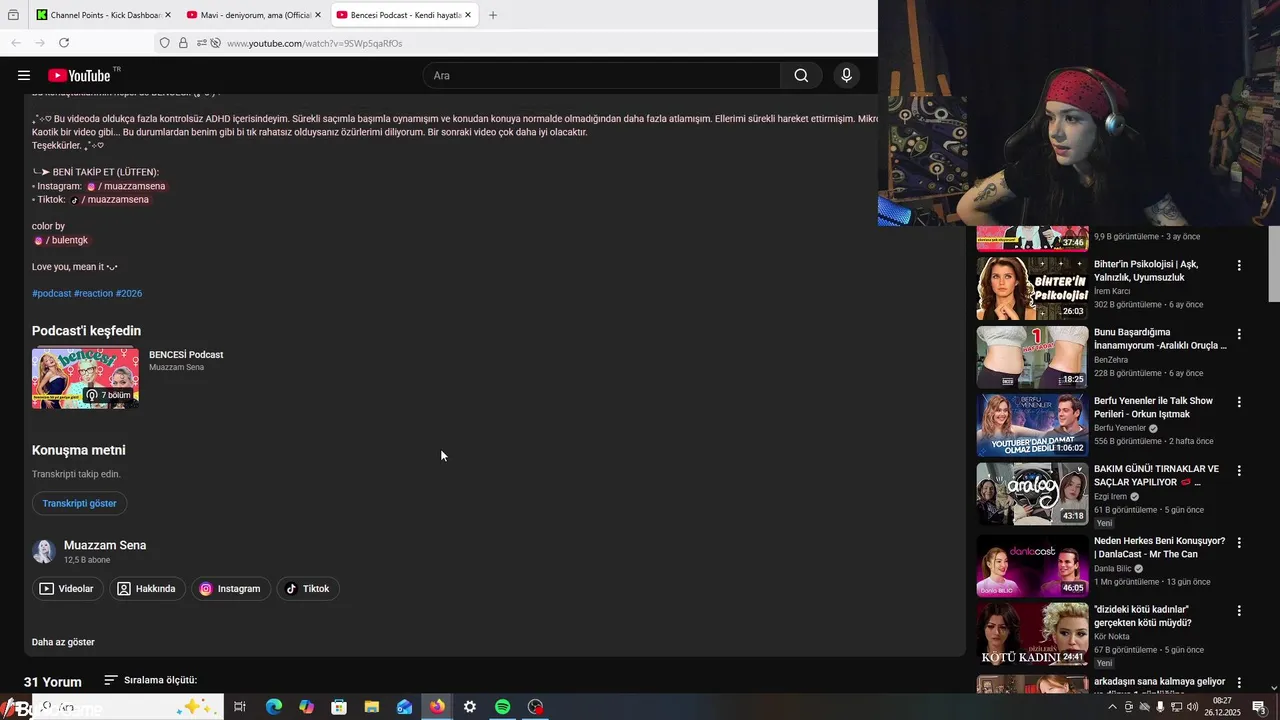Open options menu for Bihter'in Psikolojisi video
Screen dimensions: 1280x720
point(1239,266)
